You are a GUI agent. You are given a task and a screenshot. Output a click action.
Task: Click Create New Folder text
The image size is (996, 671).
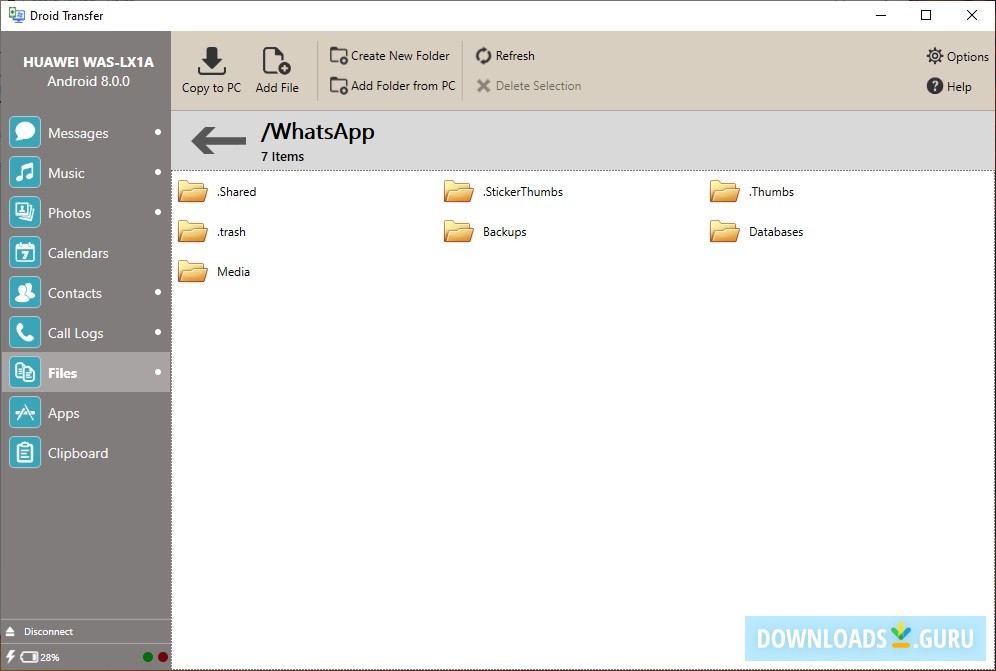[400, 56]
